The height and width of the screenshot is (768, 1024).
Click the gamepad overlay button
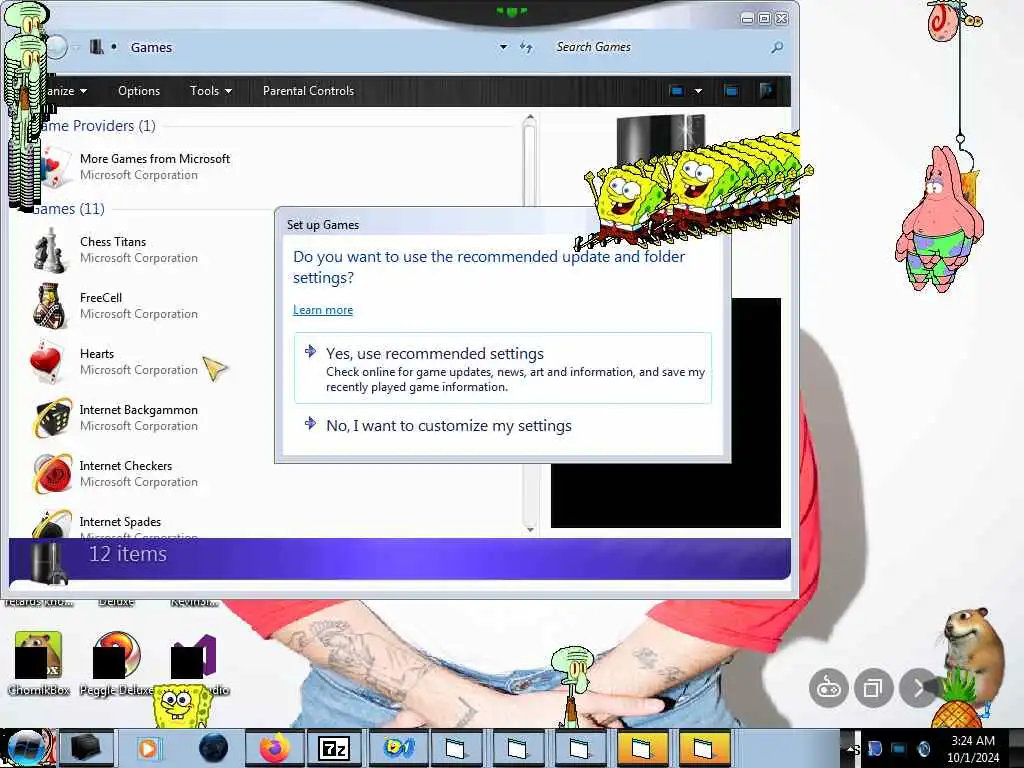pyautogui.click(x=829, y=688)
